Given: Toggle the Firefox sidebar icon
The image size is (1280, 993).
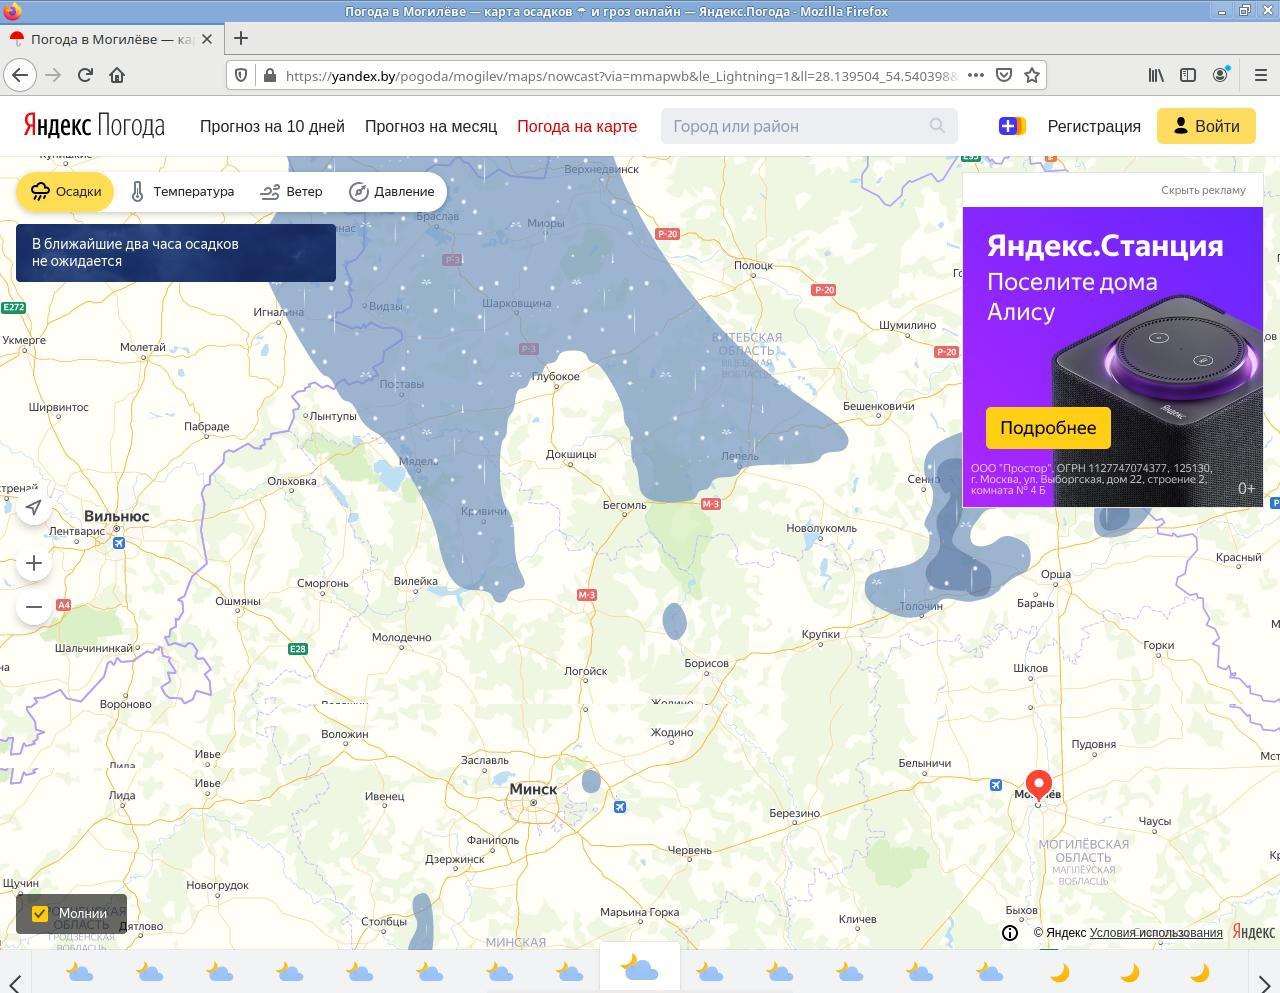Looking at the screenshot, I should tap(1188, 75).
